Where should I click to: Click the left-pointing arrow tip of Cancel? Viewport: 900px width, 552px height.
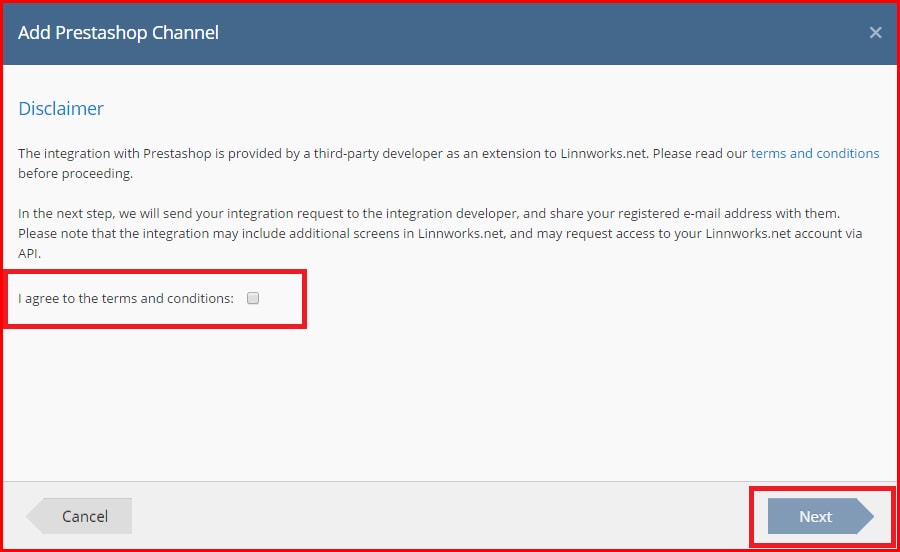click(34, 516)
